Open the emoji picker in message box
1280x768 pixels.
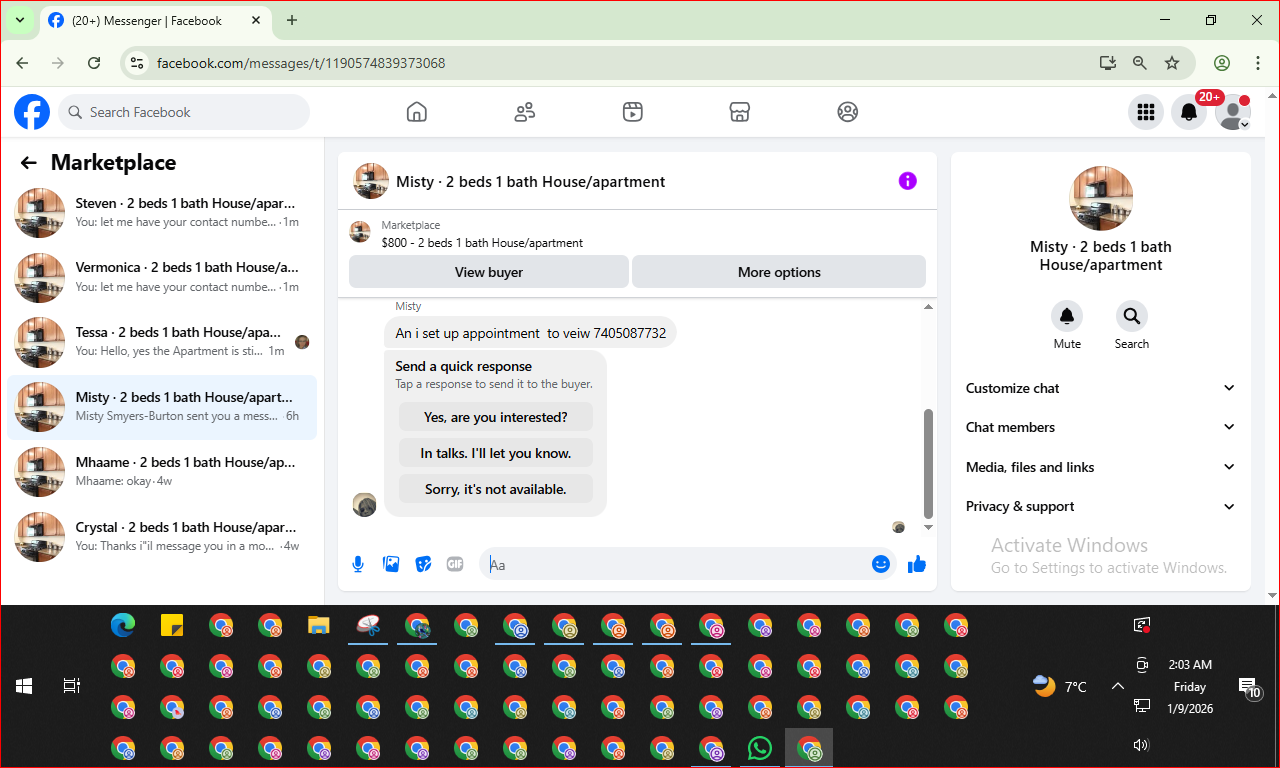click(881, 564)
